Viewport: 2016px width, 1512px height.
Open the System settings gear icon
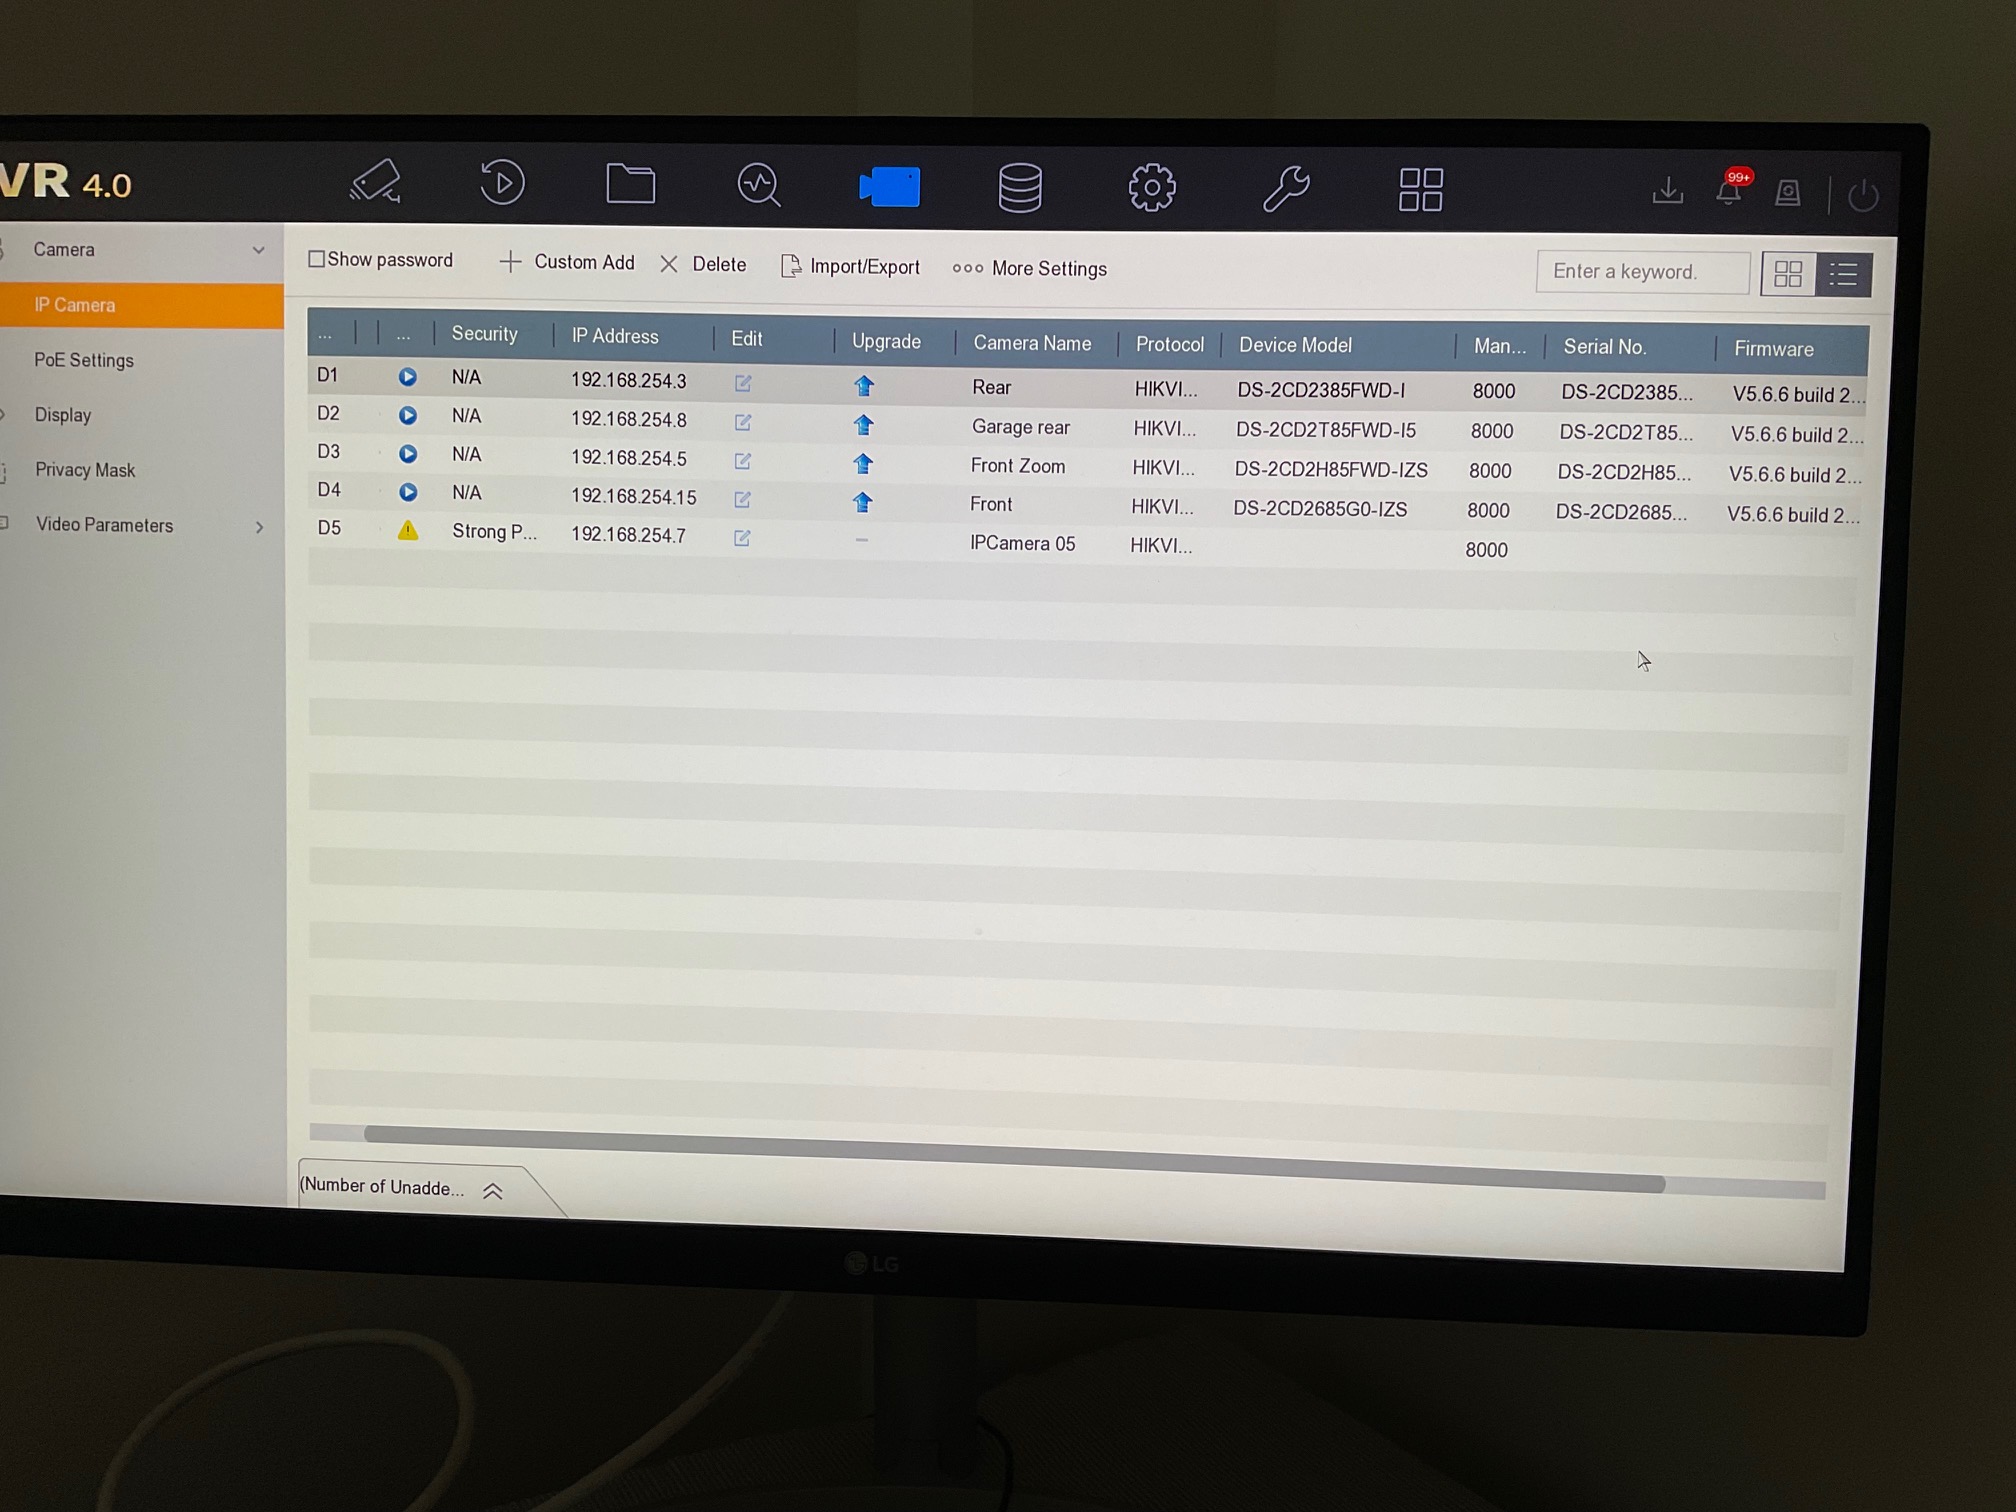pyautogui.click(x=1151, y=188)
